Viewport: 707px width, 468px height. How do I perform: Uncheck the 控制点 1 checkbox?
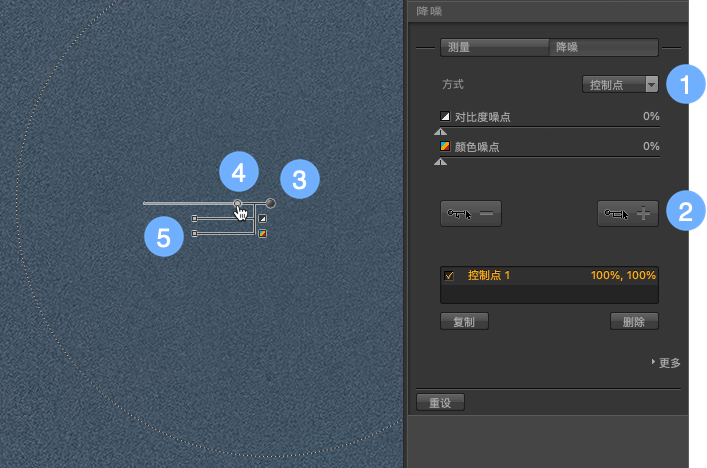click(x=449, y=275)
